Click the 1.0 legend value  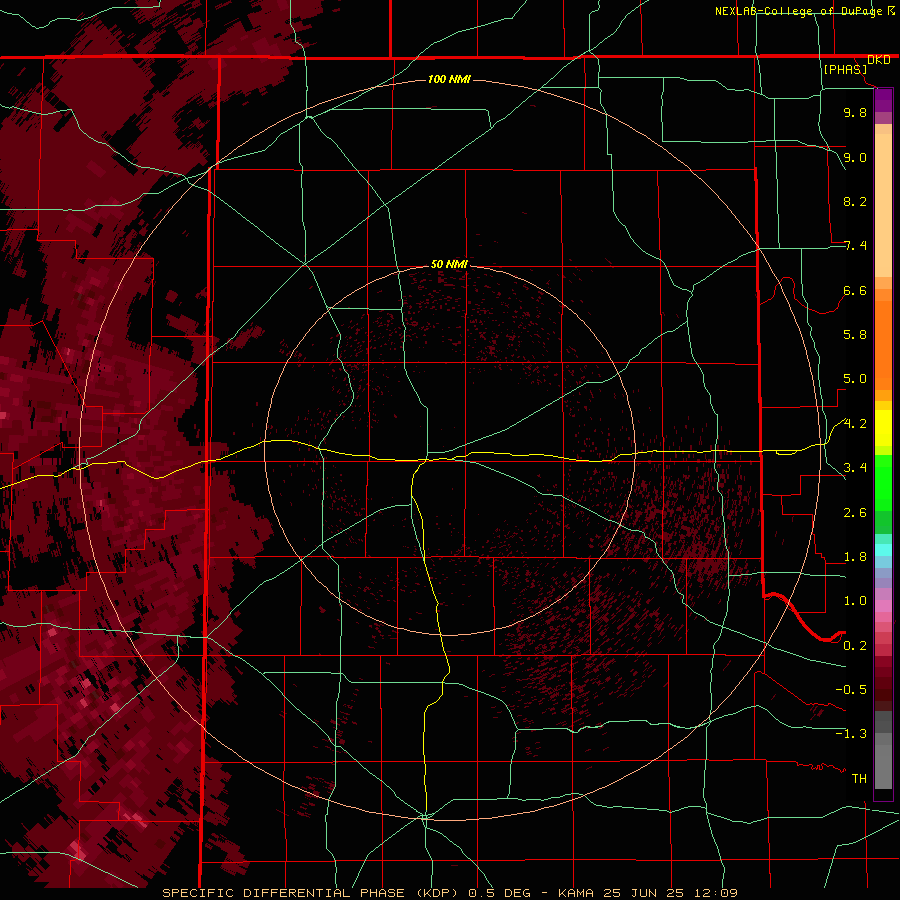coord(855,601)
